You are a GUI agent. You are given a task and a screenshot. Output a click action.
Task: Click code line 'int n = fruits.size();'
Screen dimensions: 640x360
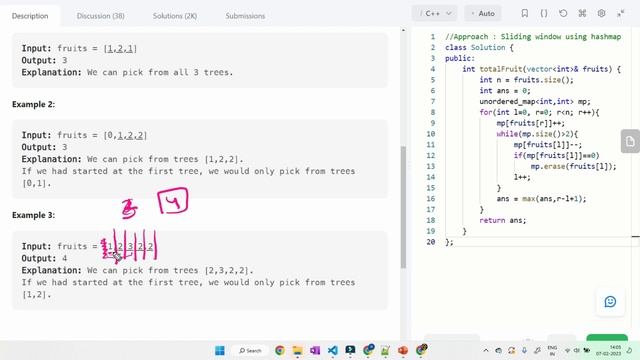point(527,80)
